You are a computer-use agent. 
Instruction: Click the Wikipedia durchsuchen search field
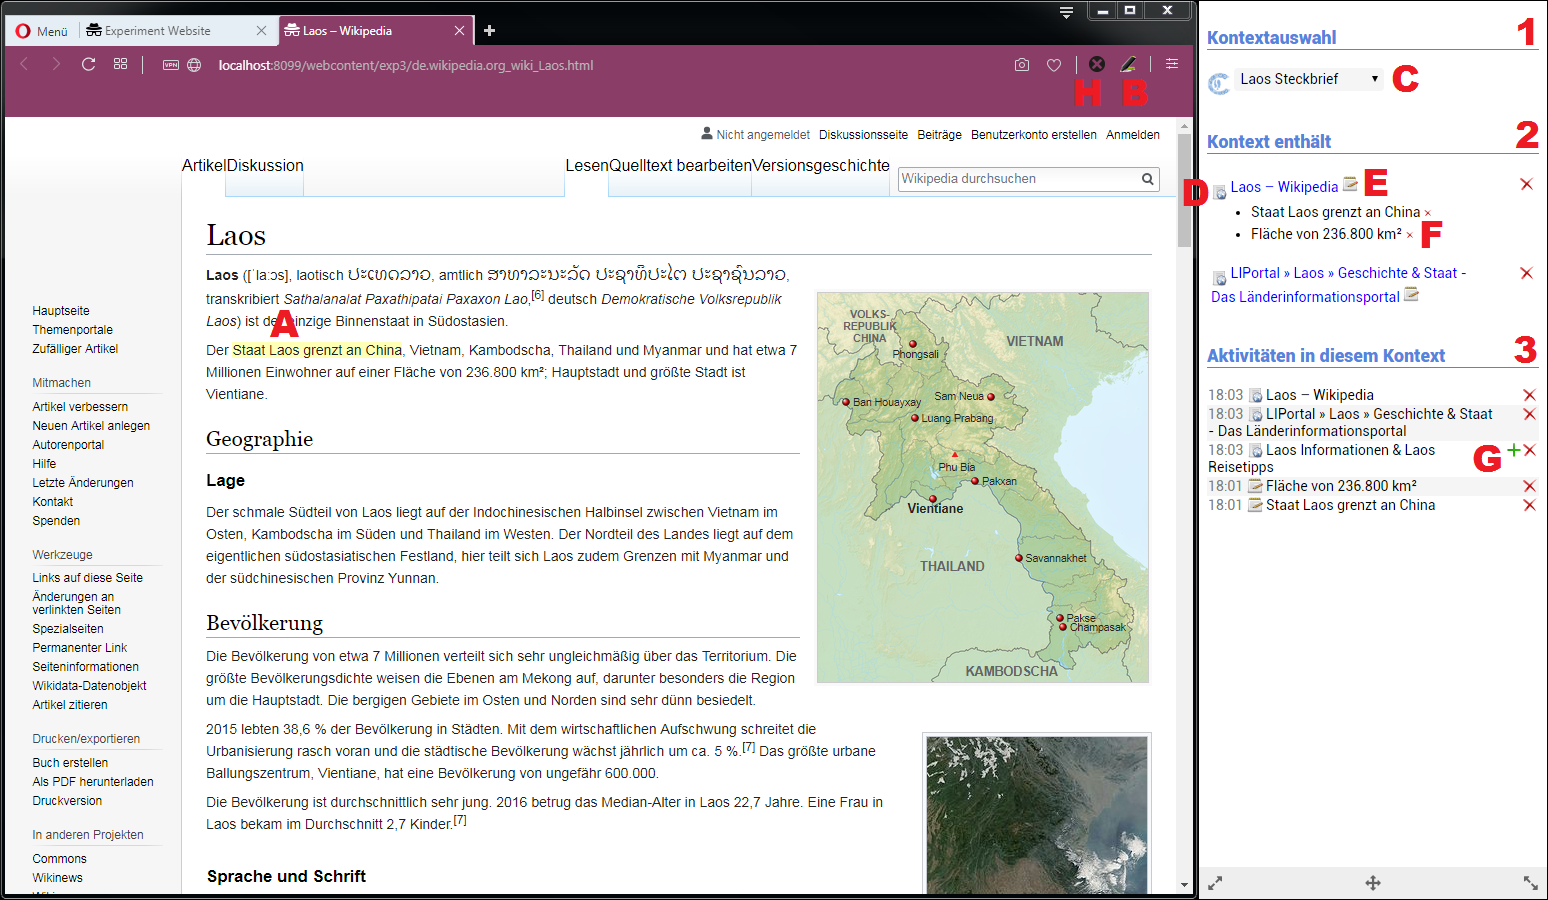[x=1017, y=179]
